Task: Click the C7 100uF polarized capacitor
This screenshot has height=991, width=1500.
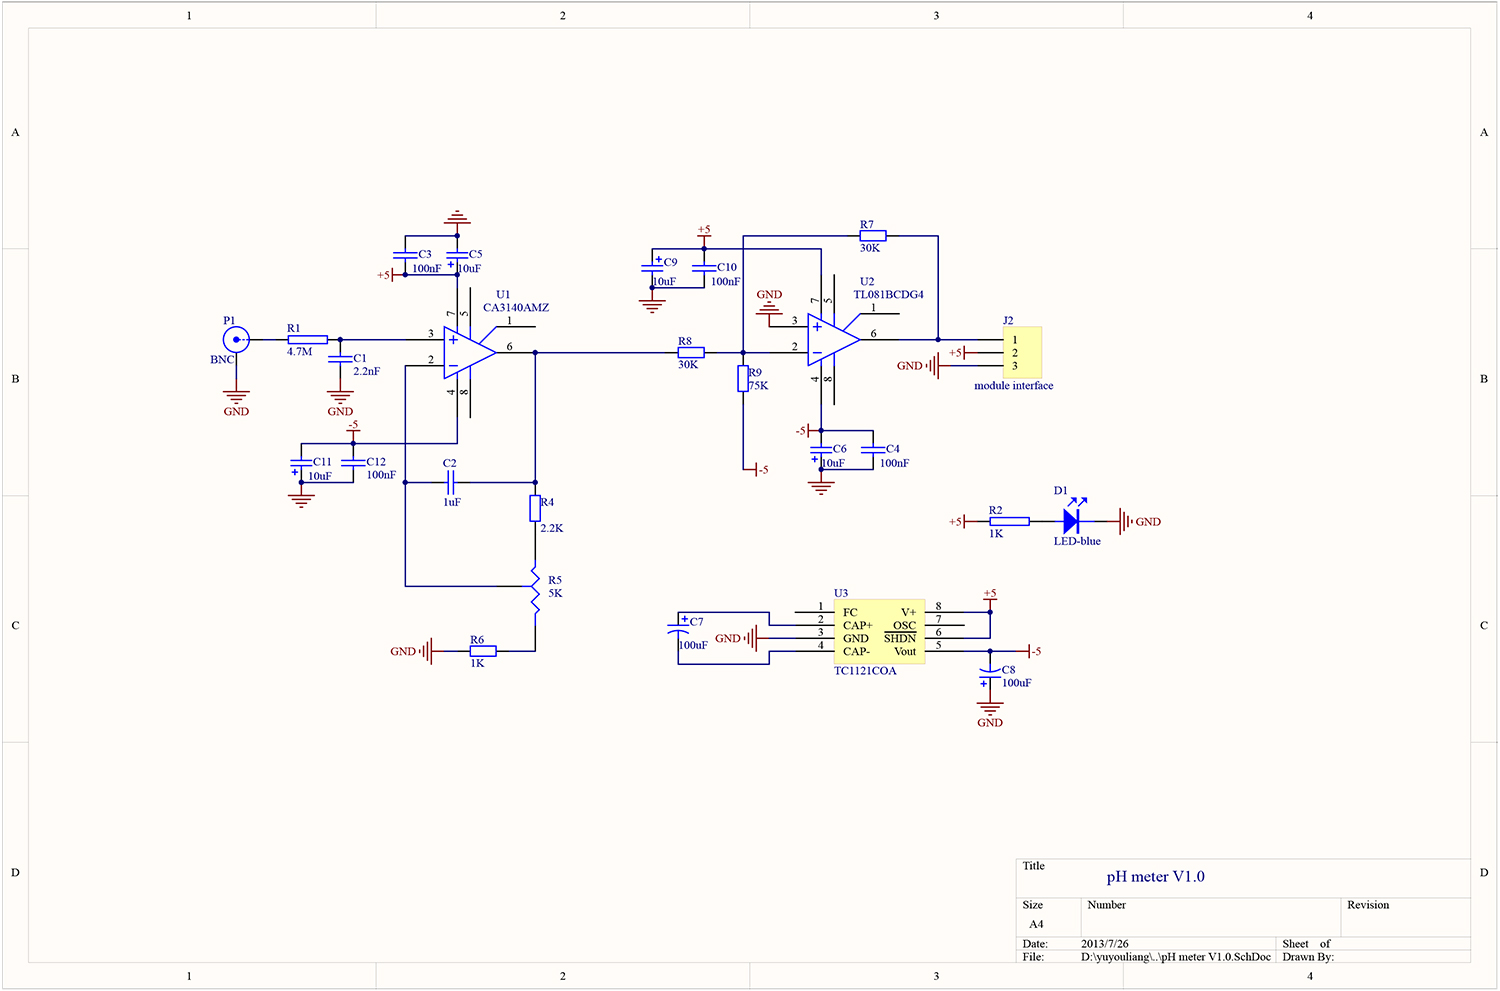Action: click(x=678, y=629)
